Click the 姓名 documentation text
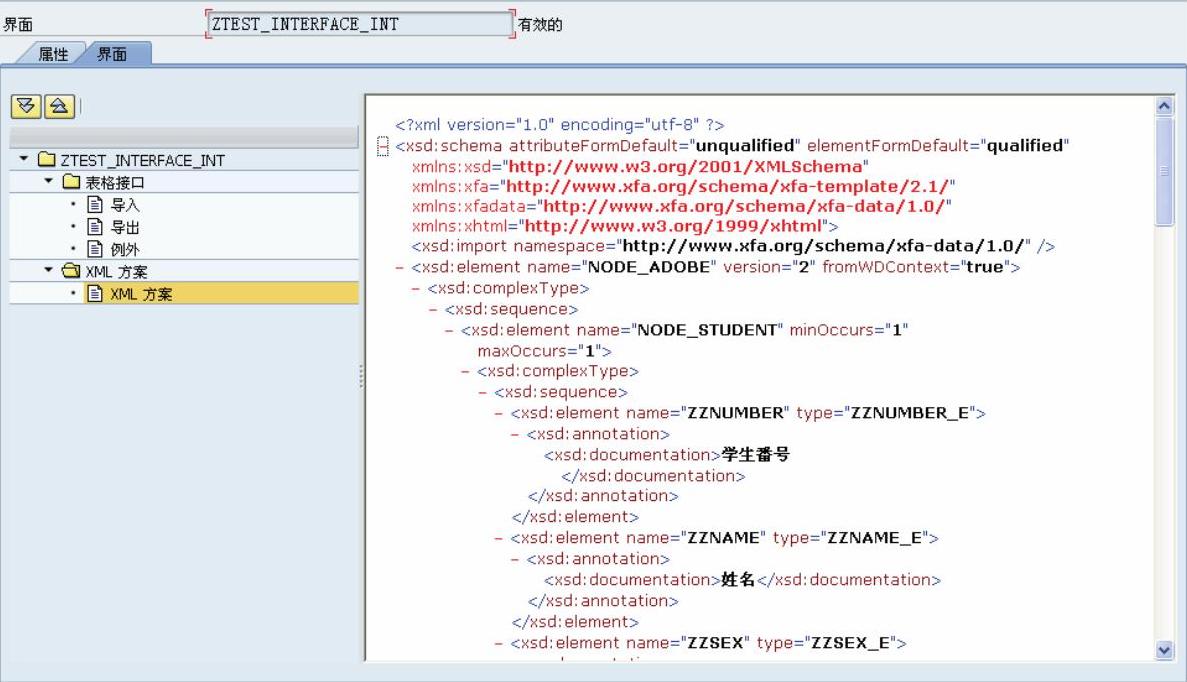Image resolution: width=1187 pixels, height=682 pixels. (x=738, y=579)
